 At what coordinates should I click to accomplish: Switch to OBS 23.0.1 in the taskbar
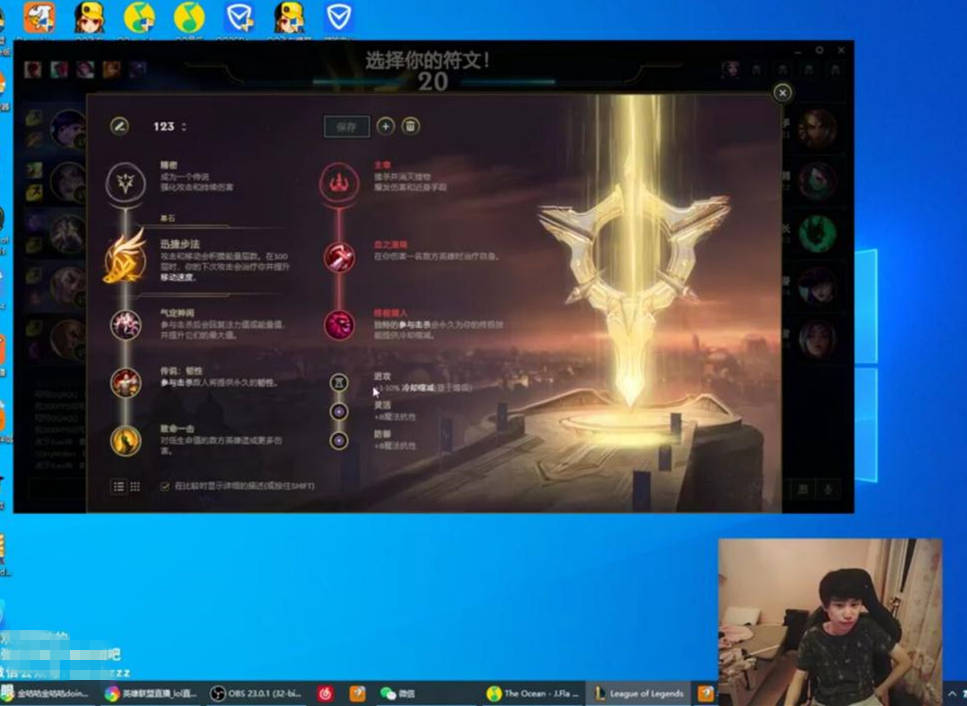pyautogui.click(x=257, y=694)
